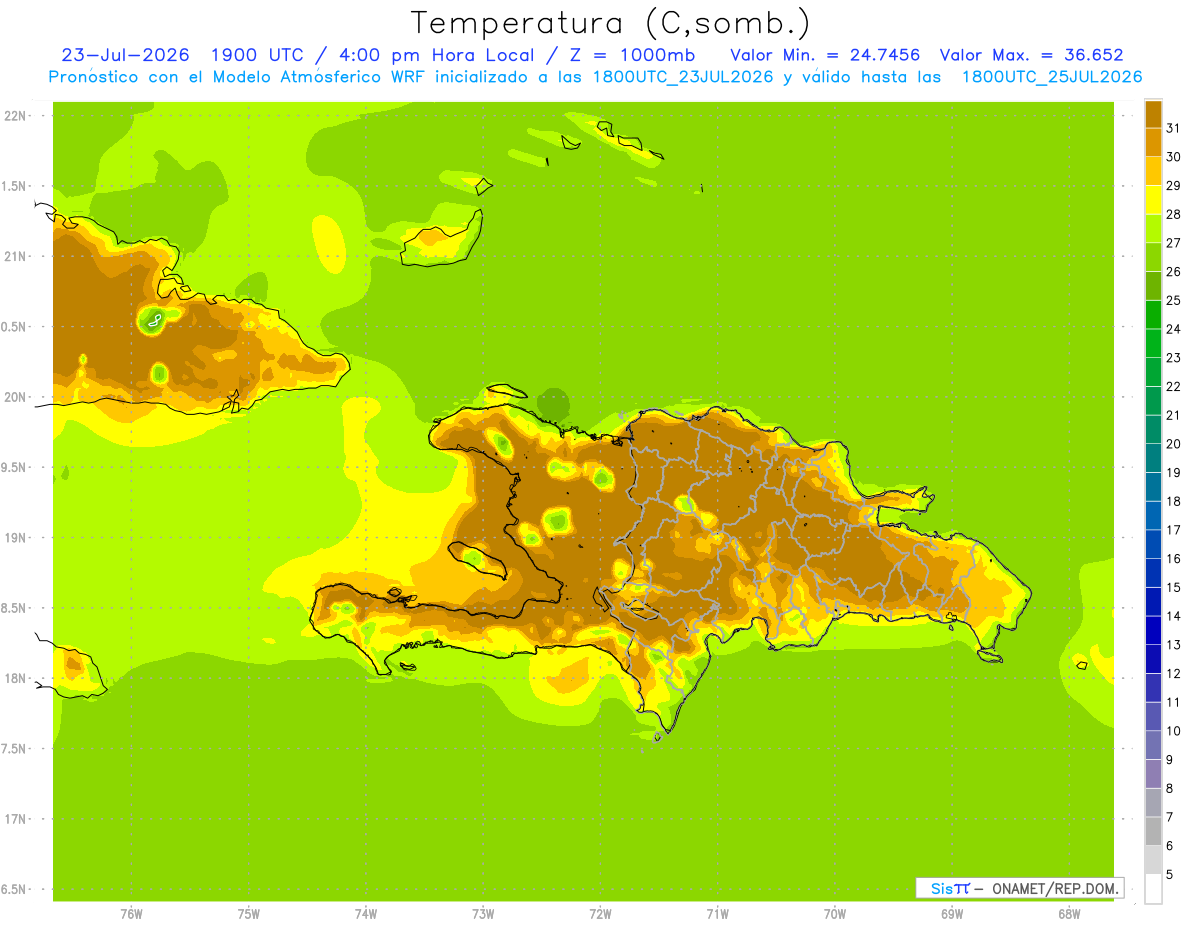
Task: Click the '69W' longitude label
Action: click(952, 914)
